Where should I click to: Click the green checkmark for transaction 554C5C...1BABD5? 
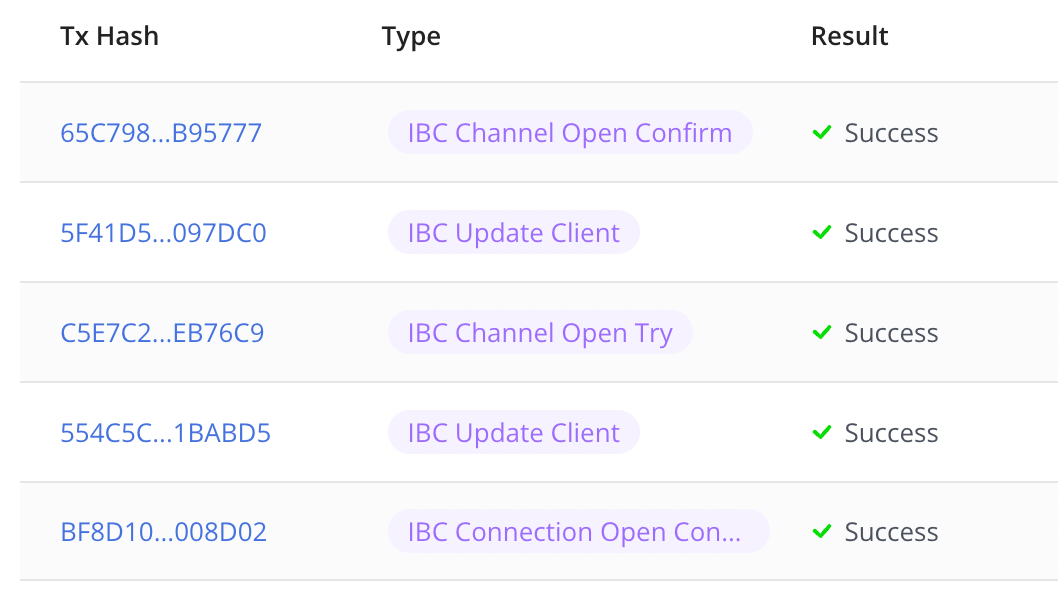822,432
